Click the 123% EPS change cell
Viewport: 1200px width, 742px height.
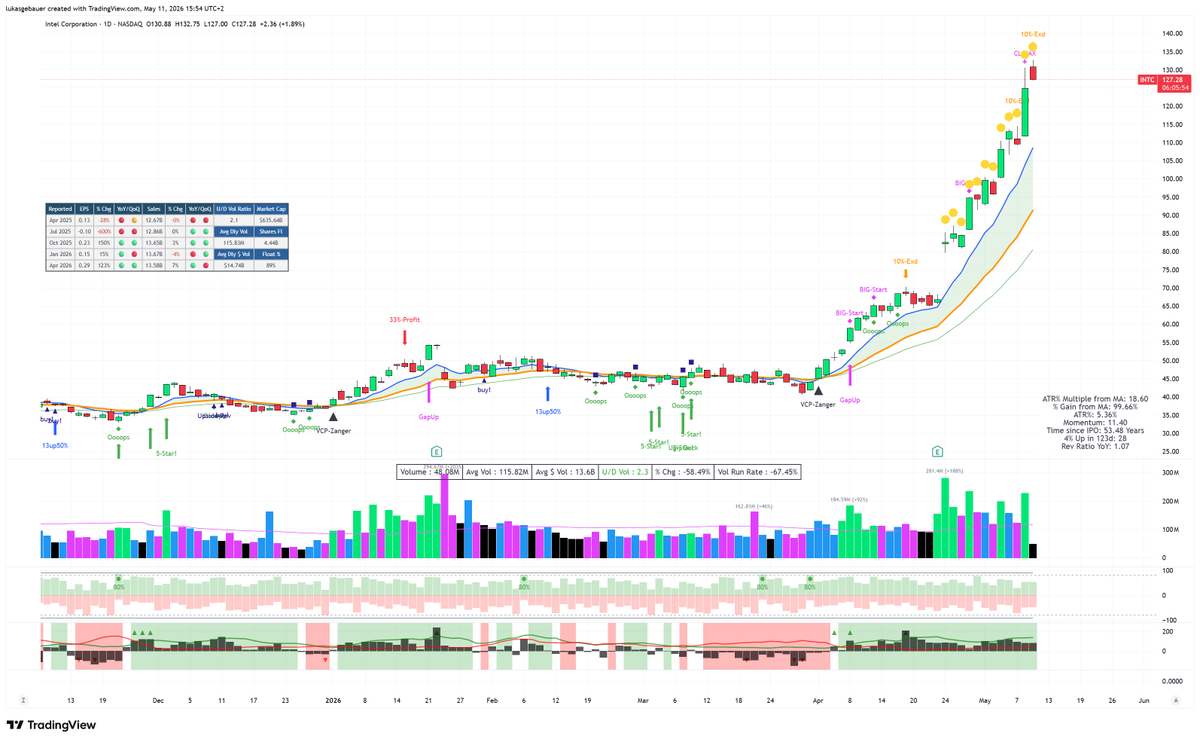pyautogui.click(x=104, y=266)
